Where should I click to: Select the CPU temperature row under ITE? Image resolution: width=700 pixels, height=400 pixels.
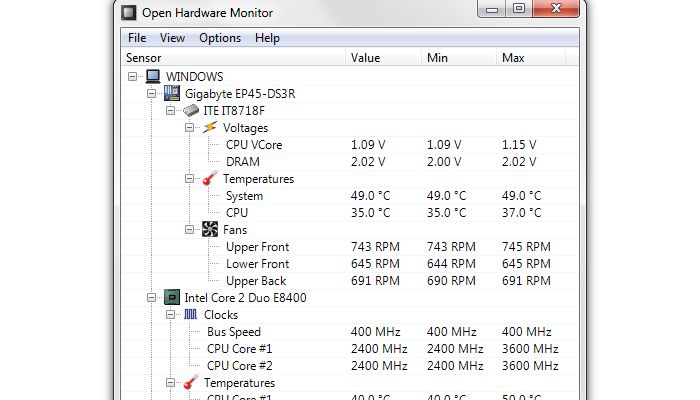[x=350, y=212]
